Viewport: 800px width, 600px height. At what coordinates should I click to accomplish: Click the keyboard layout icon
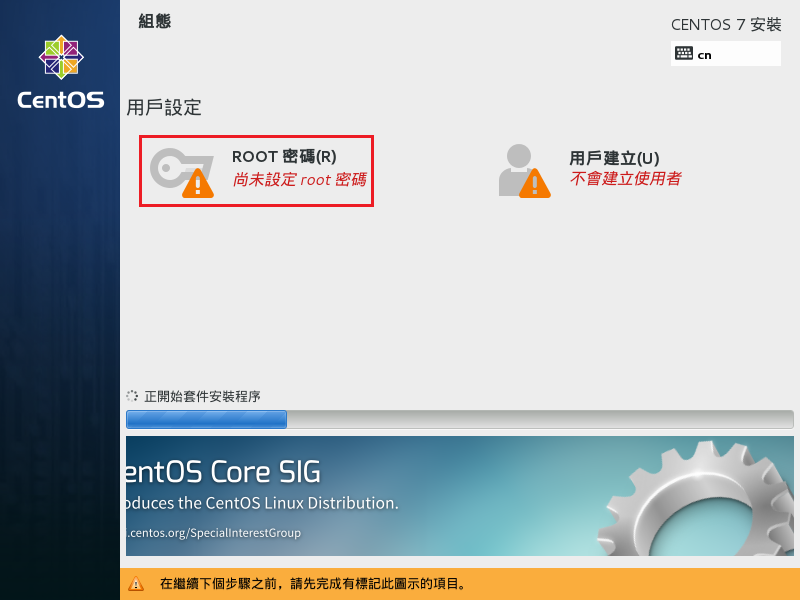tap(684, 53)
